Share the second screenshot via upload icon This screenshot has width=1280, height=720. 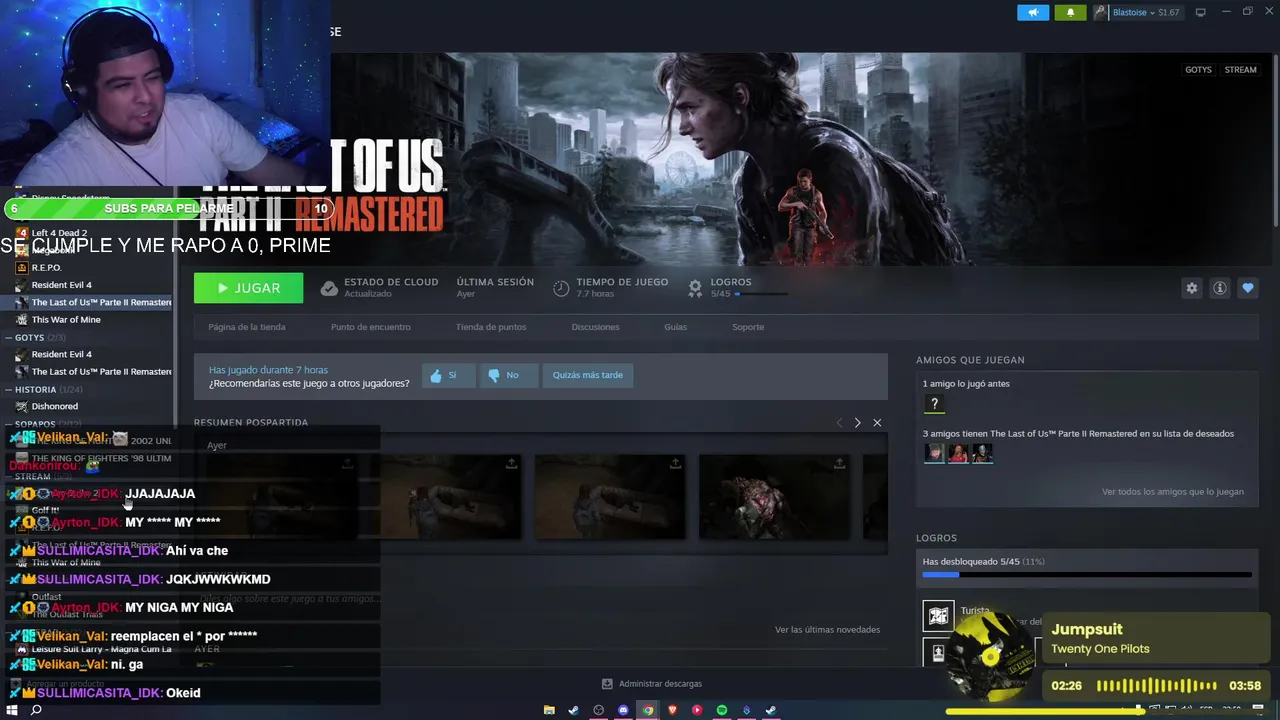coord(511,463)
